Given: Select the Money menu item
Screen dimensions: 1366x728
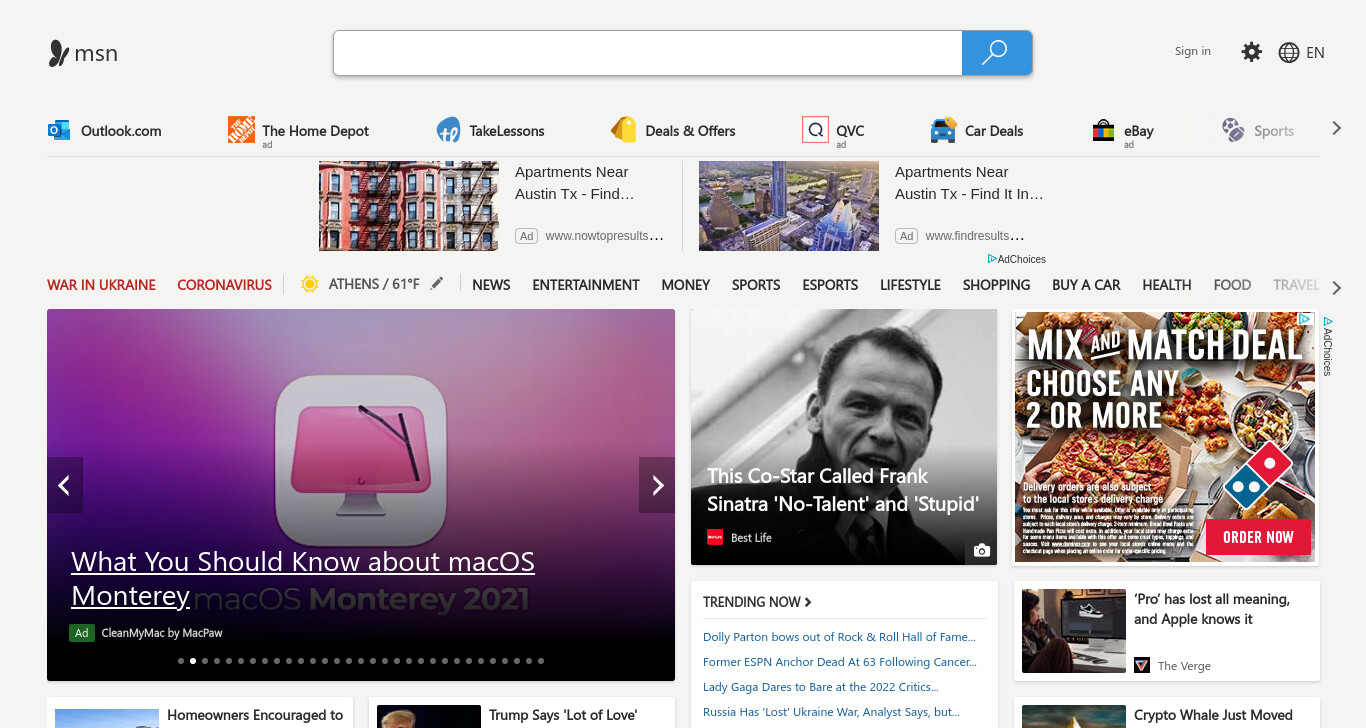Looking at the screenshot, I should [686, 285].
